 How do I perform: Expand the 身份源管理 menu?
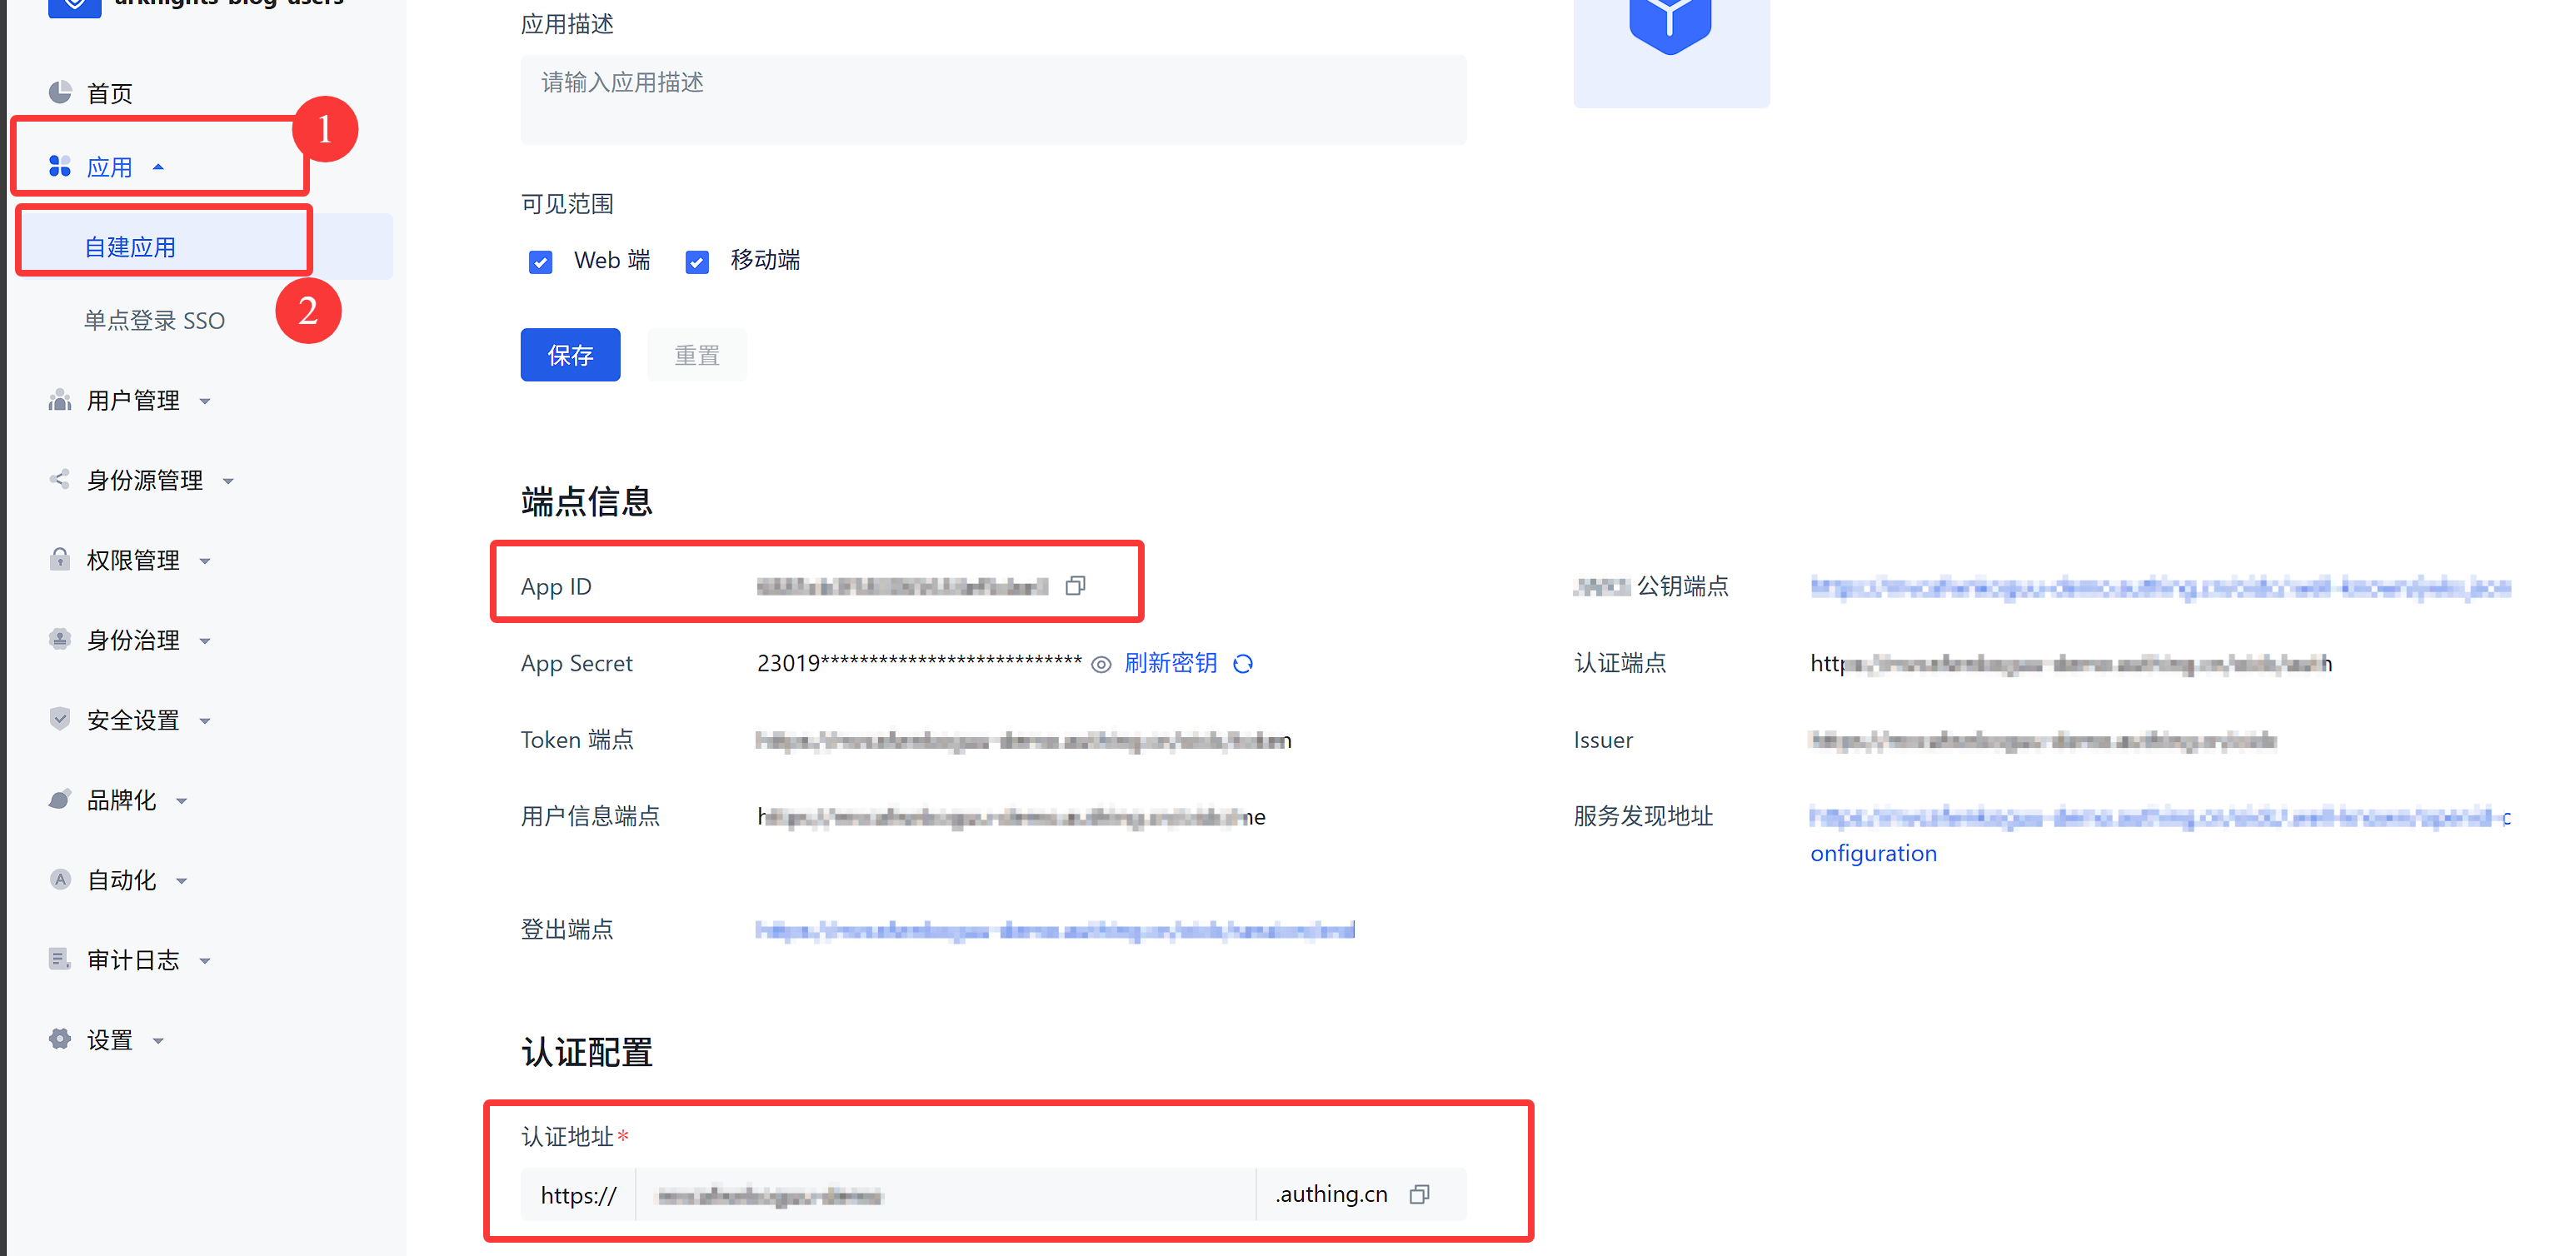tap(144, 481)
